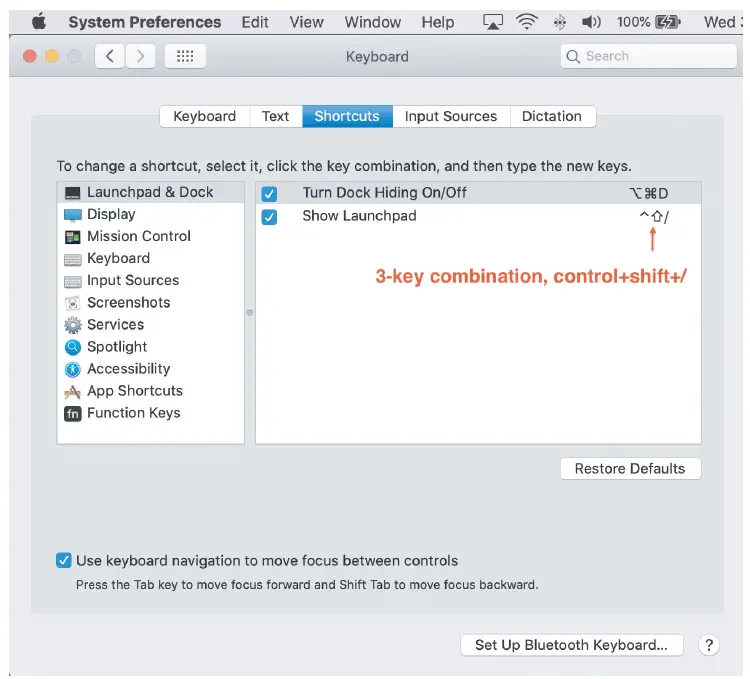The height and width of the screenshot is (679, 750).
Task: Show all preferences grid button
Action: coord(185,56)
